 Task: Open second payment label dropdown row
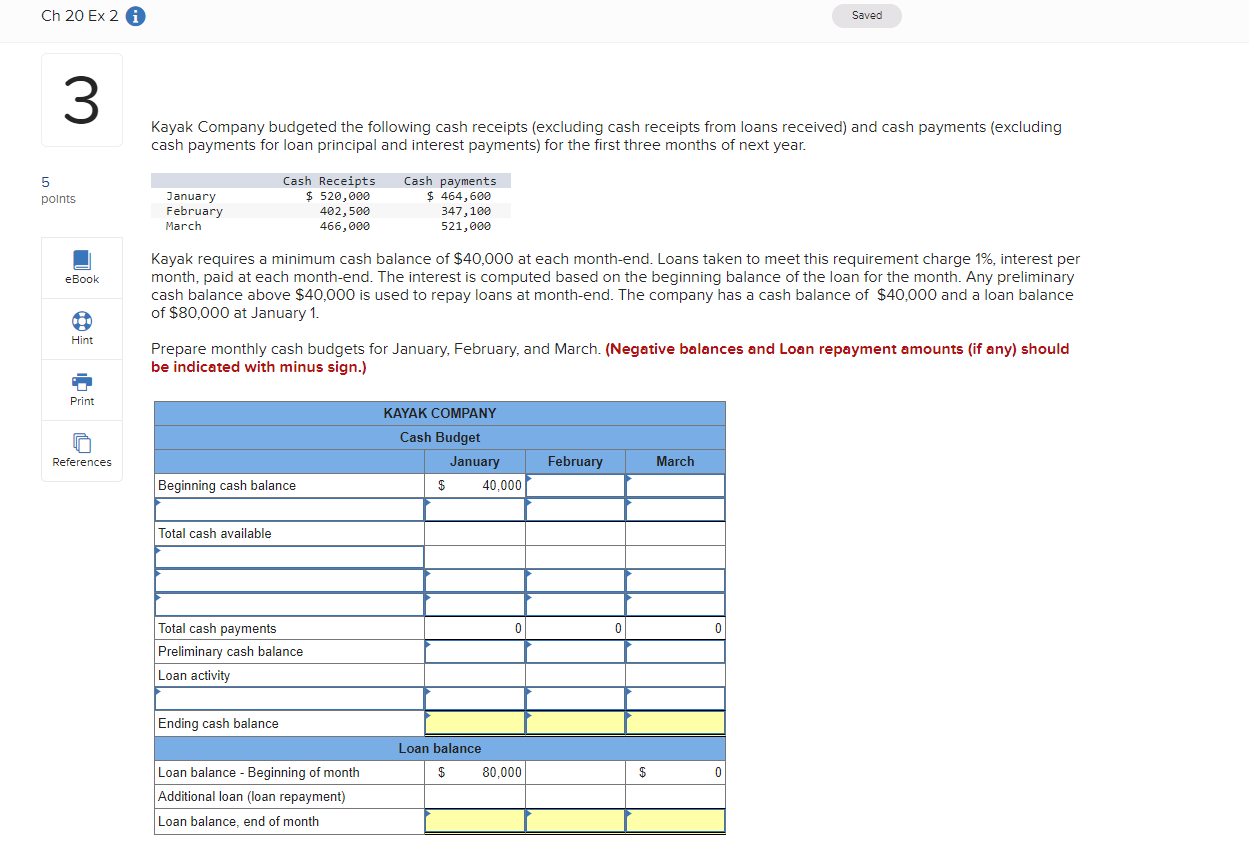290,580
